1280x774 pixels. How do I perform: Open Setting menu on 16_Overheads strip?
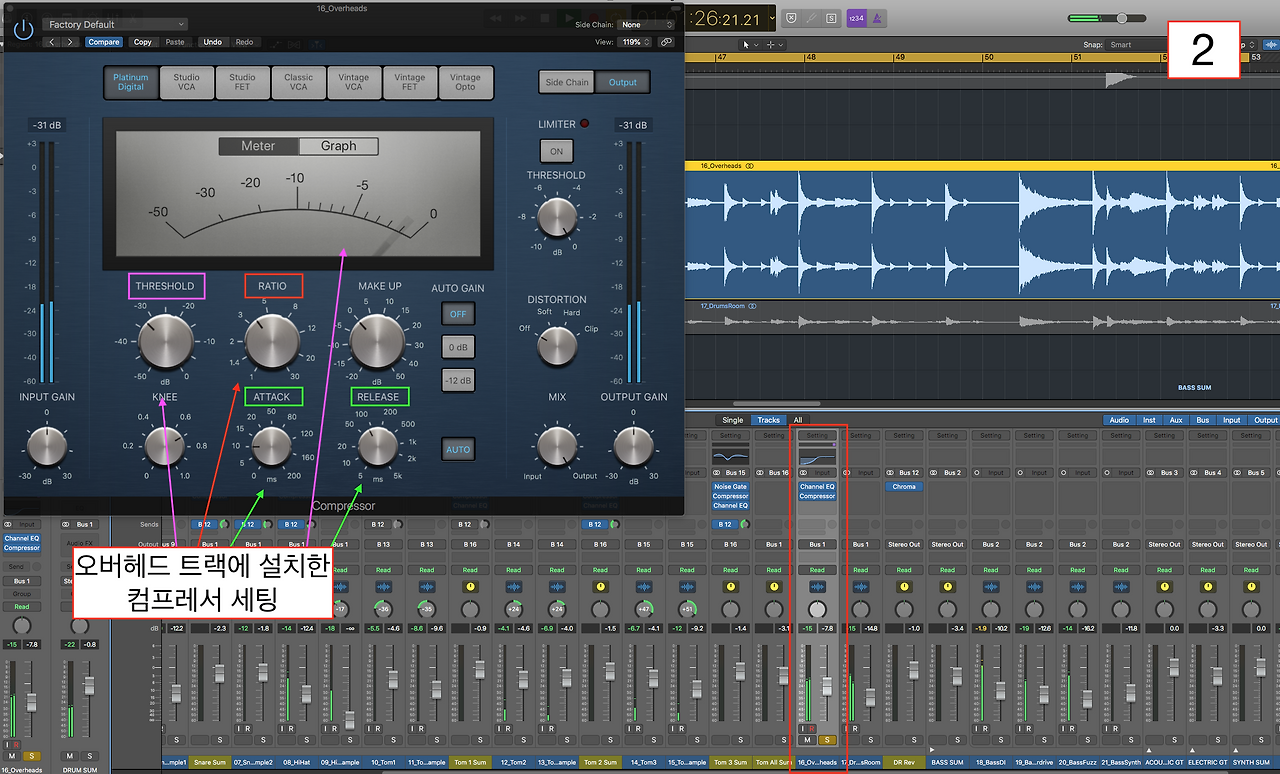(817, 436)
